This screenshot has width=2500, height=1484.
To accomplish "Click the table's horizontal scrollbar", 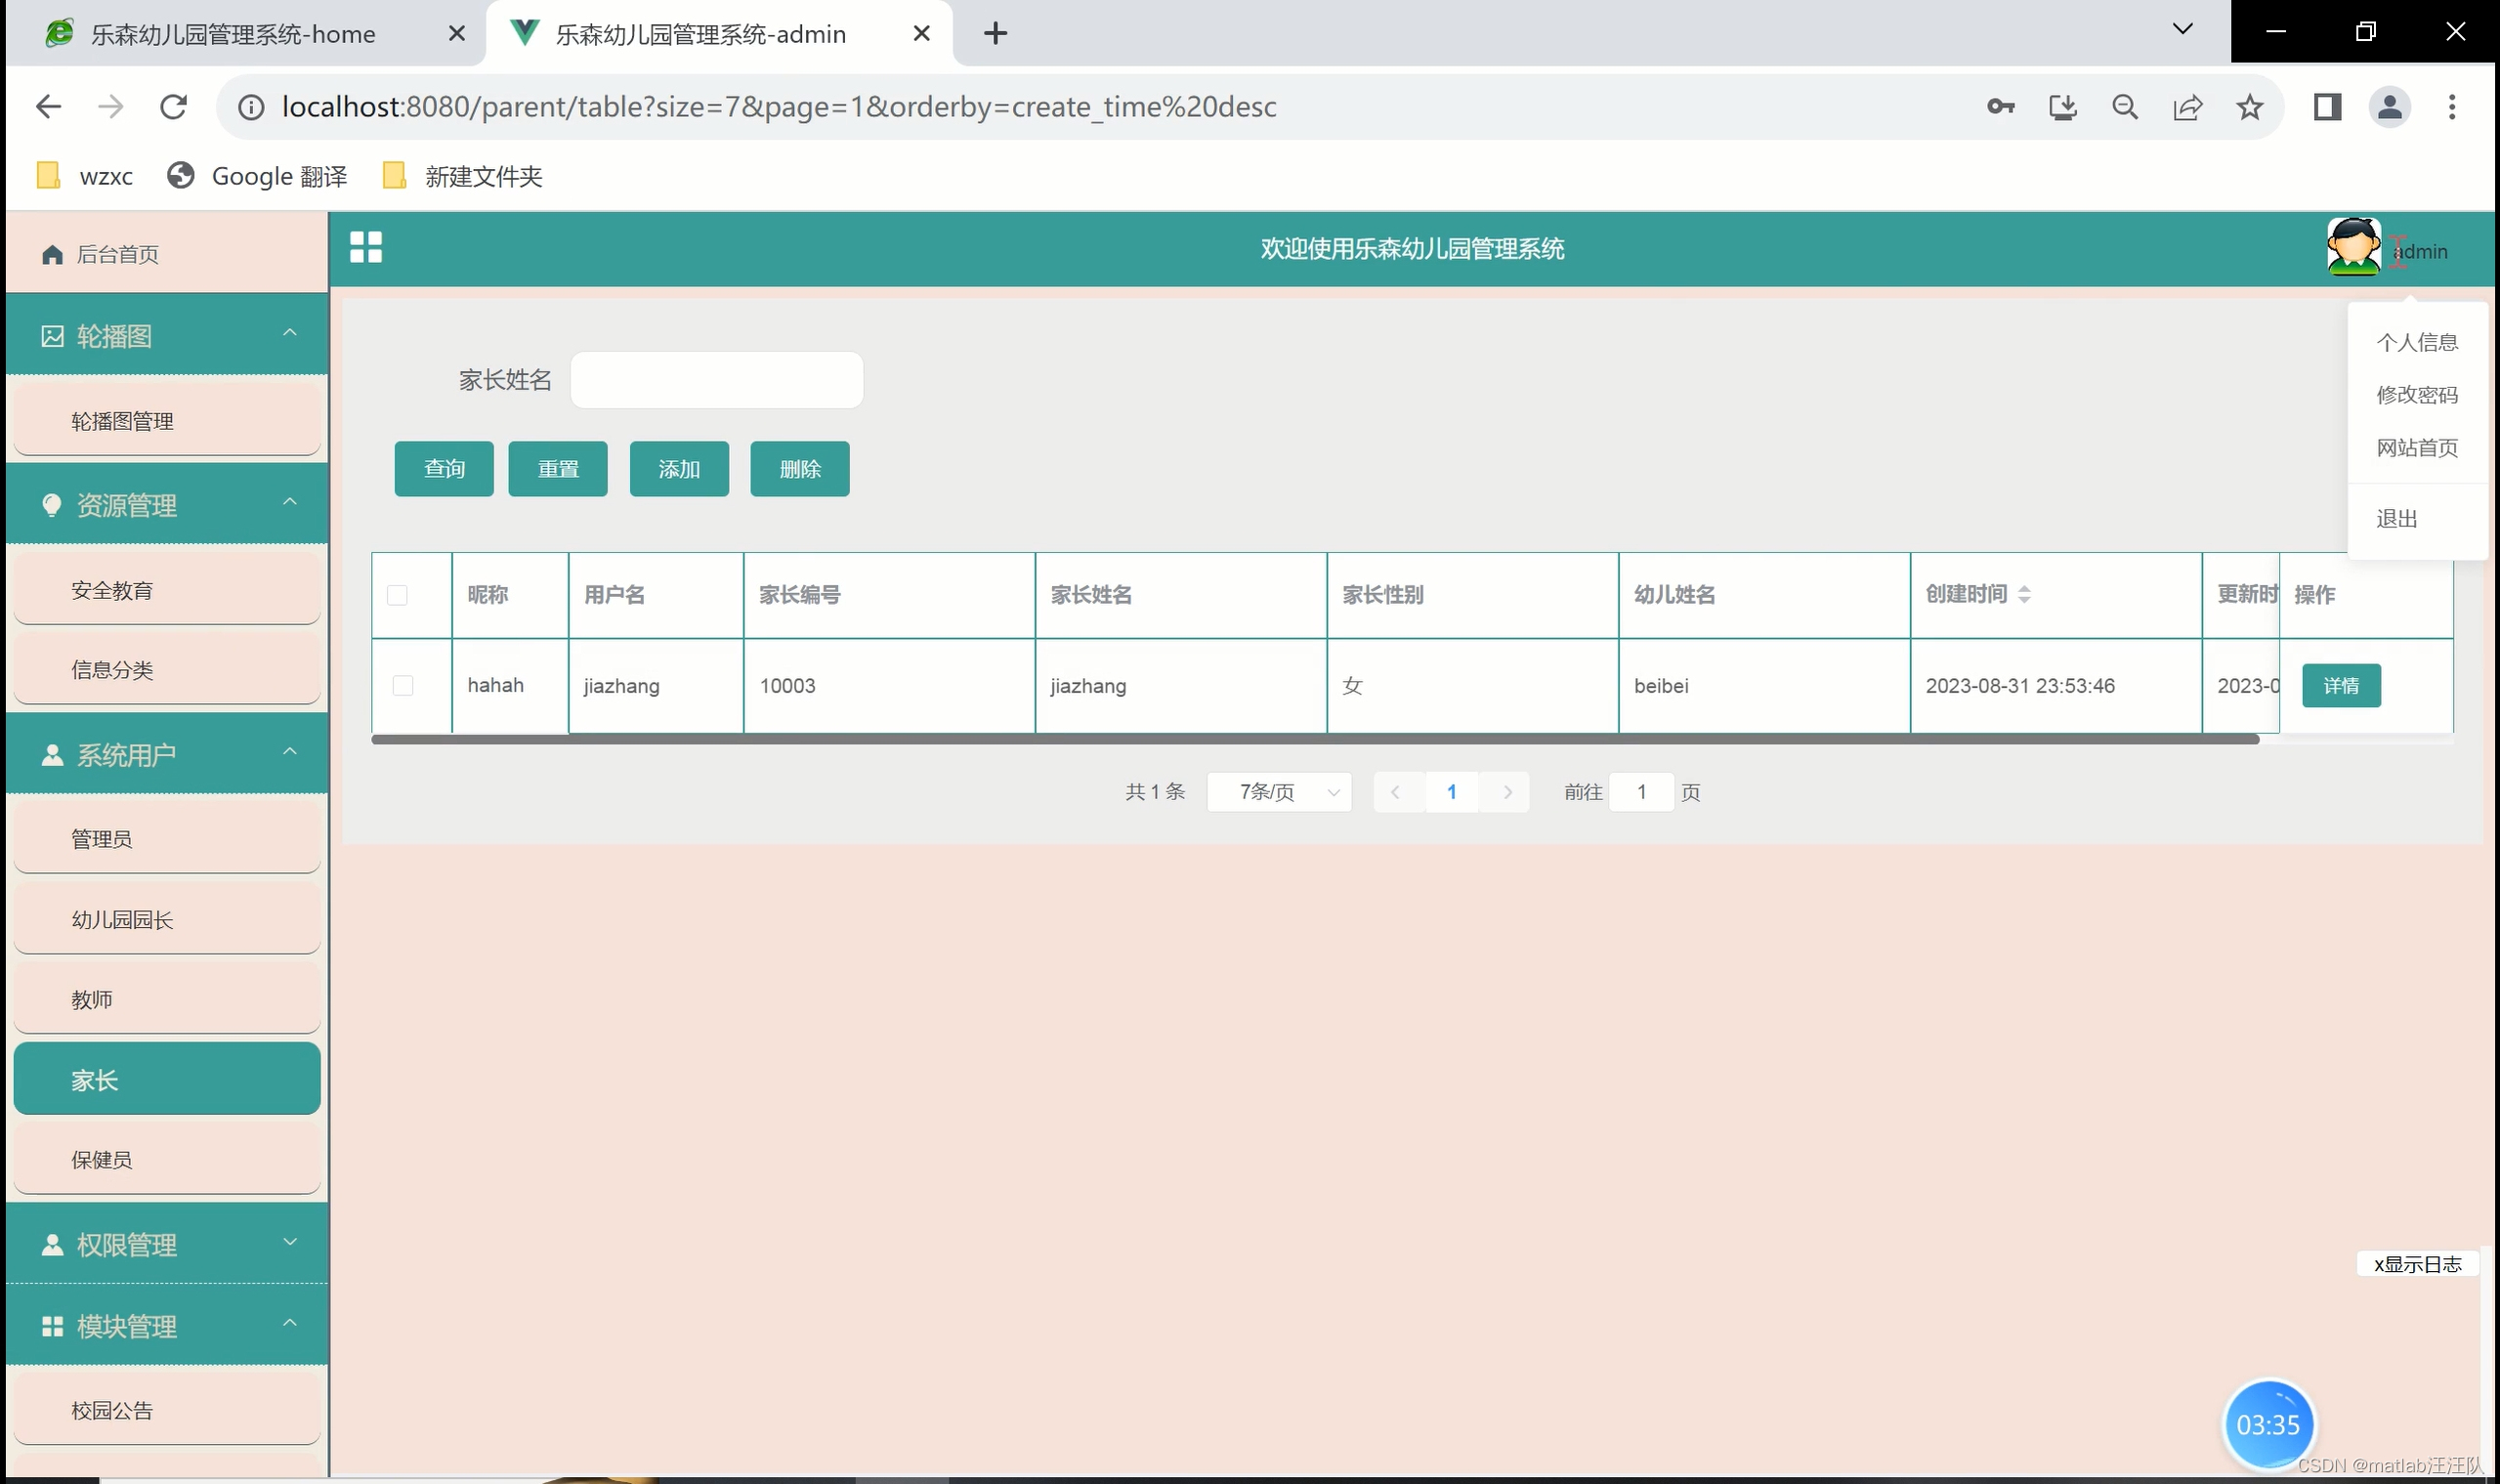I will (x=1314, y=740).
